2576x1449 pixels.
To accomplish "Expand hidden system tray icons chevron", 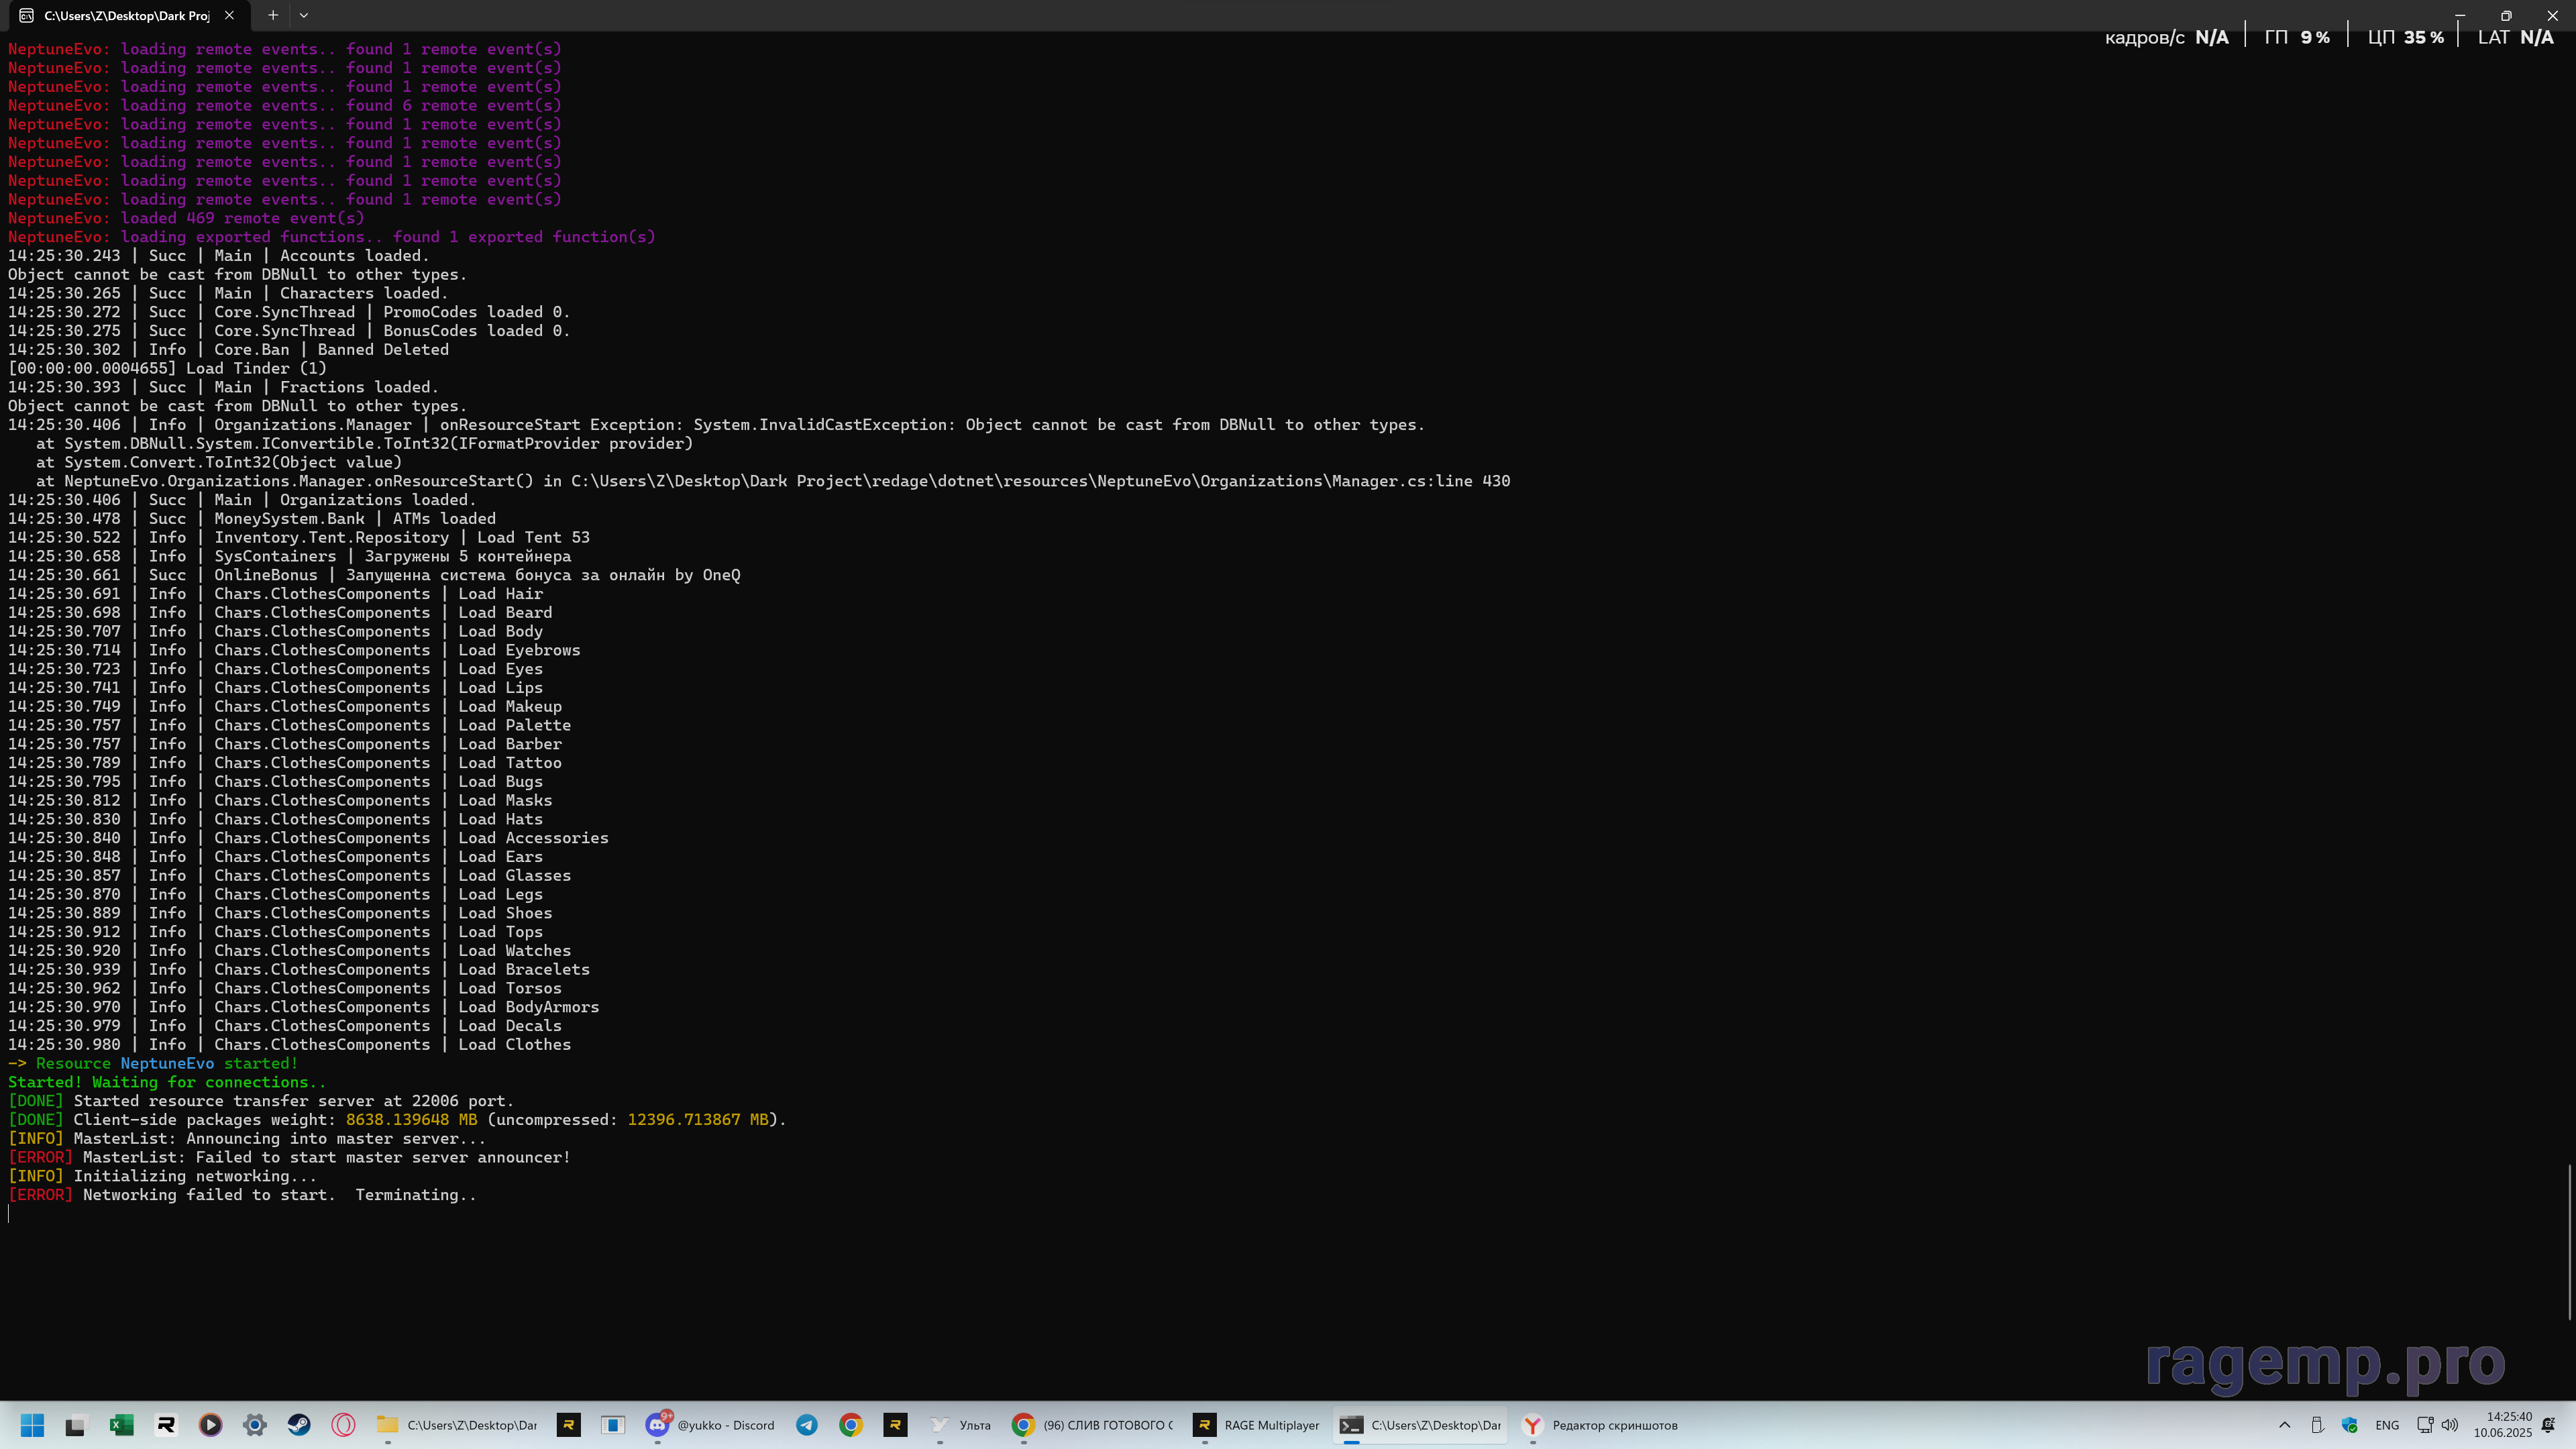I will [x=2284, y=1425].
